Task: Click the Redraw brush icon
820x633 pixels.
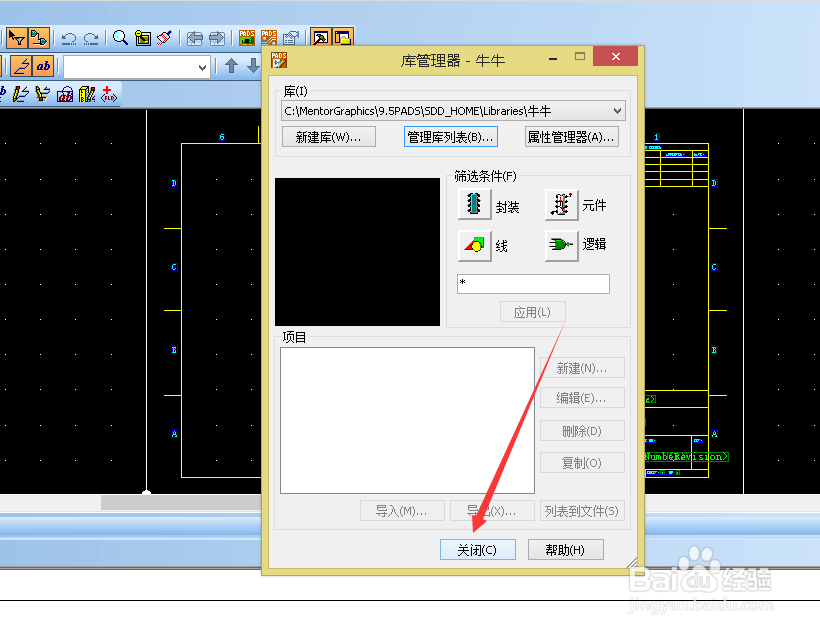Action: click(164, 38)
